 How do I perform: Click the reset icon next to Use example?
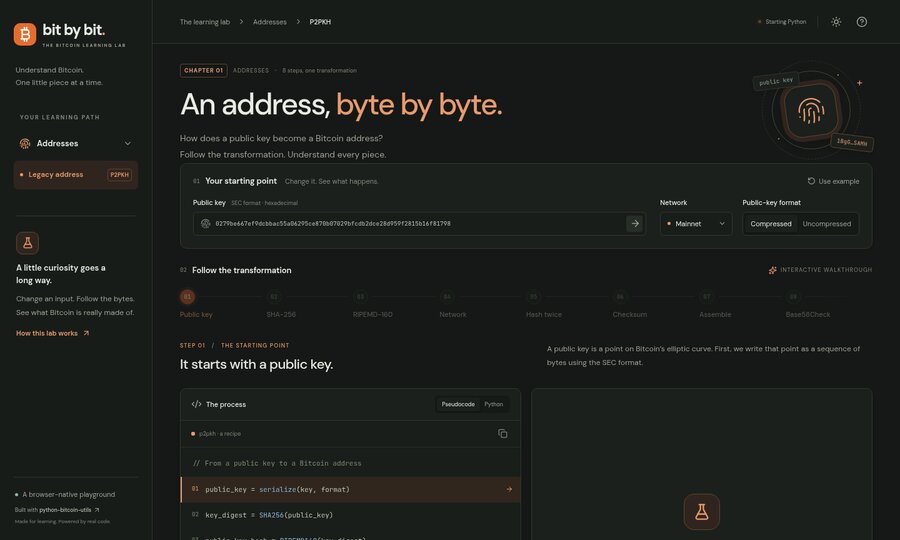(811, 181)
